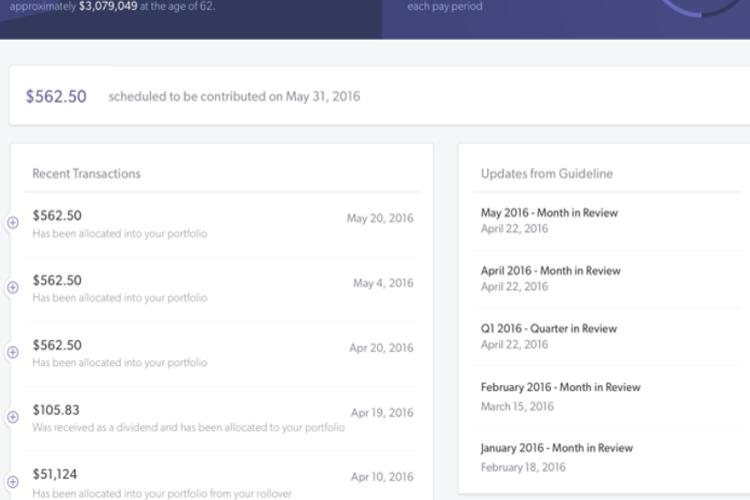750x500 pixels.
Task: Click the $562.50 scheduled contribution amount
Action: (56, 97)
